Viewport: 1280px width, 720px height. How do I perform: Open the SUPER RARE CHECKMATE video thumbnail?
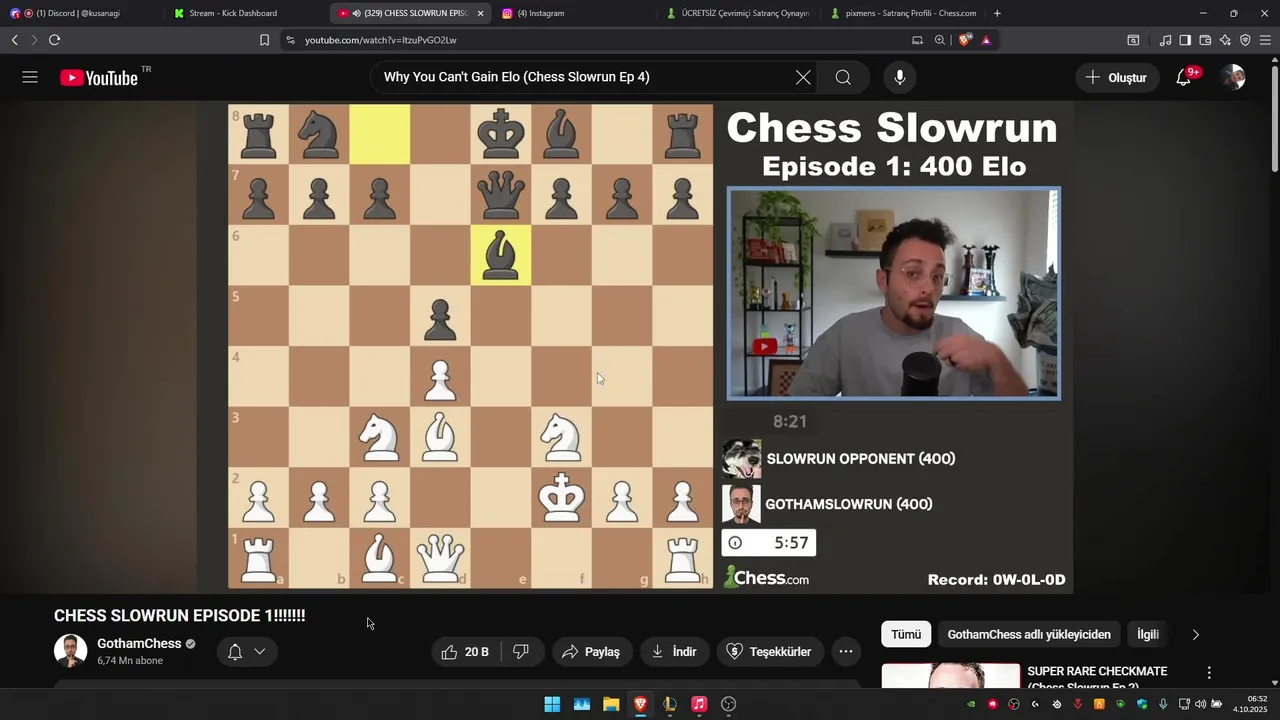pyautogui.click(x=951, y=676)
